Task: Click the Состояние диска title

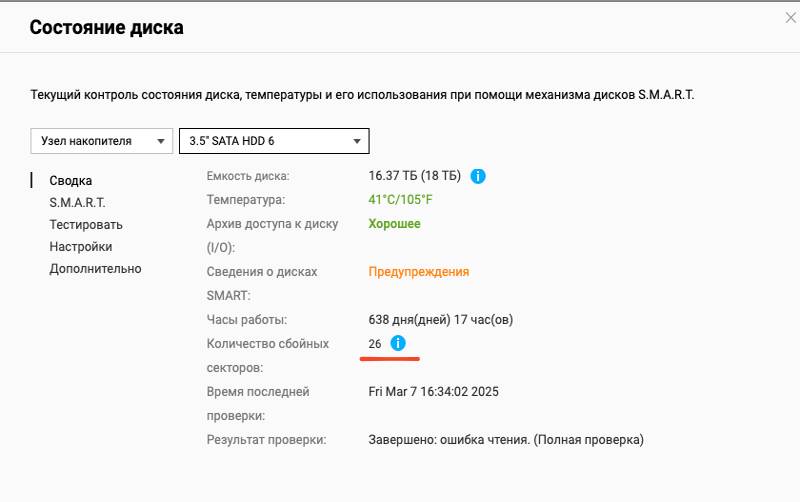Action: point(106,28)
